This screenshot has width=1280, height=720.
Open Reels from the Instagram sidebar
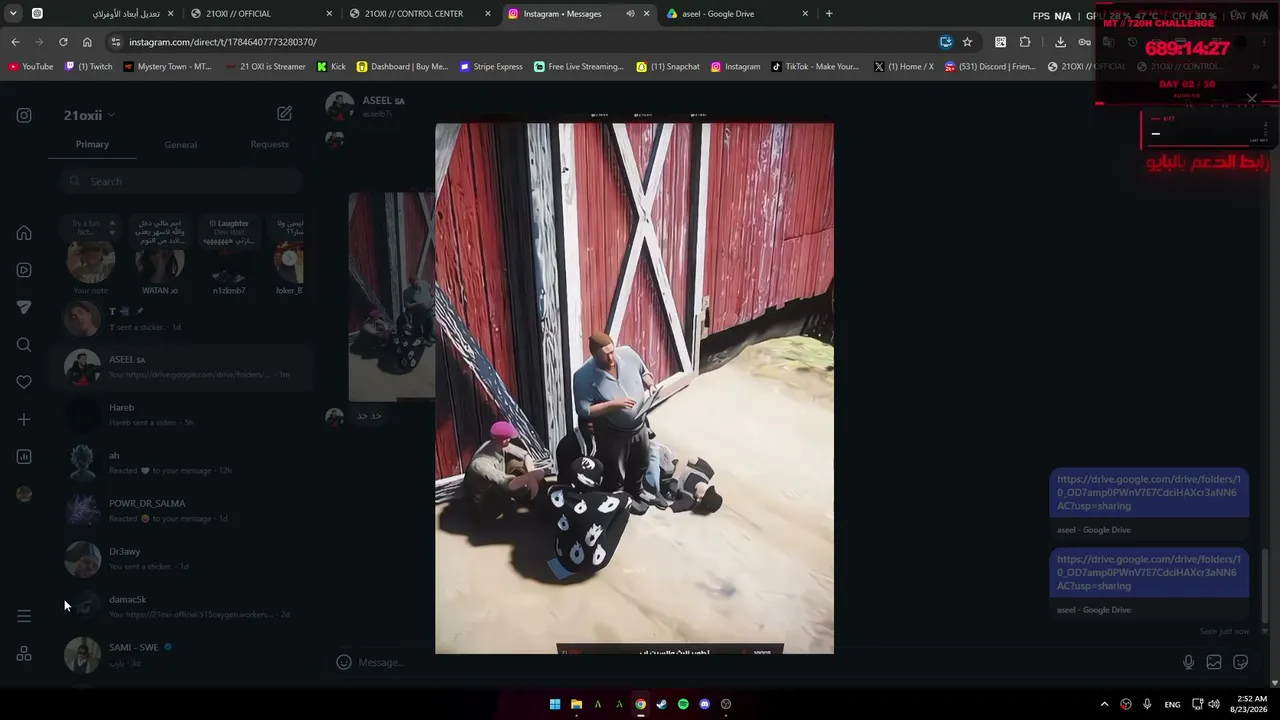tap(24, 270)
